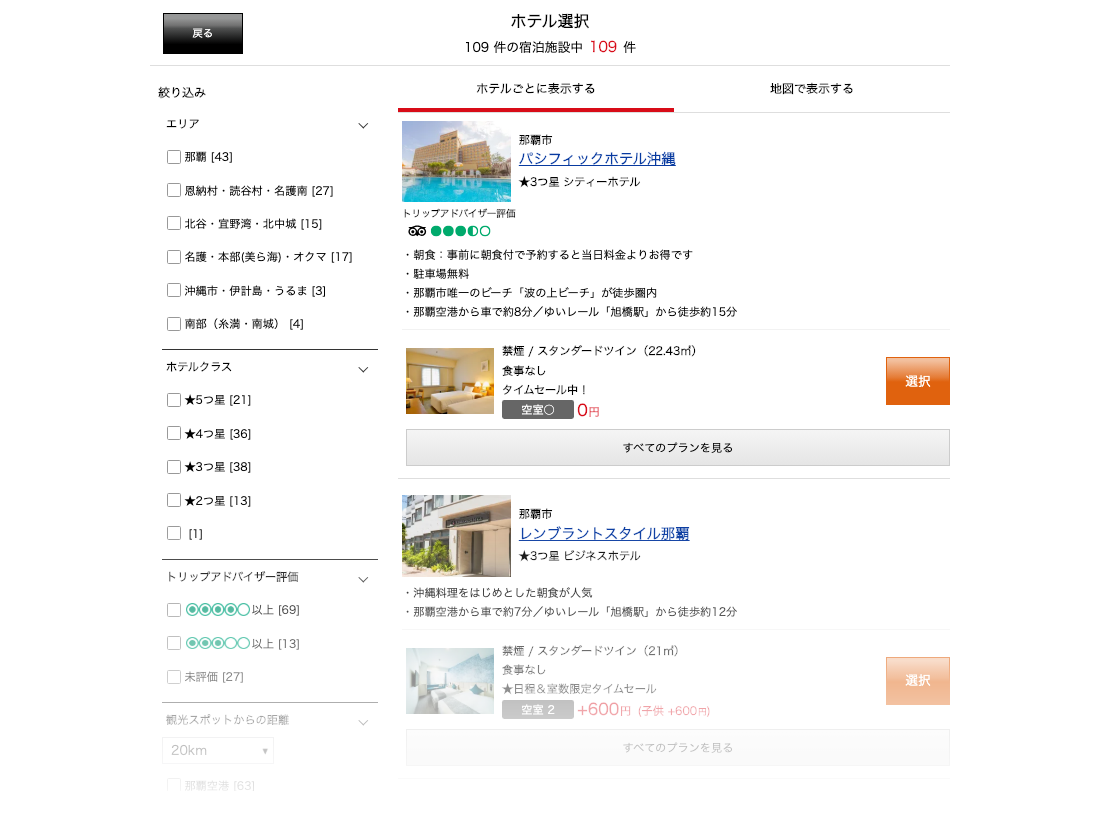
Task: Click the 21㎡ standard twin room photo
Action: point(450,681)
